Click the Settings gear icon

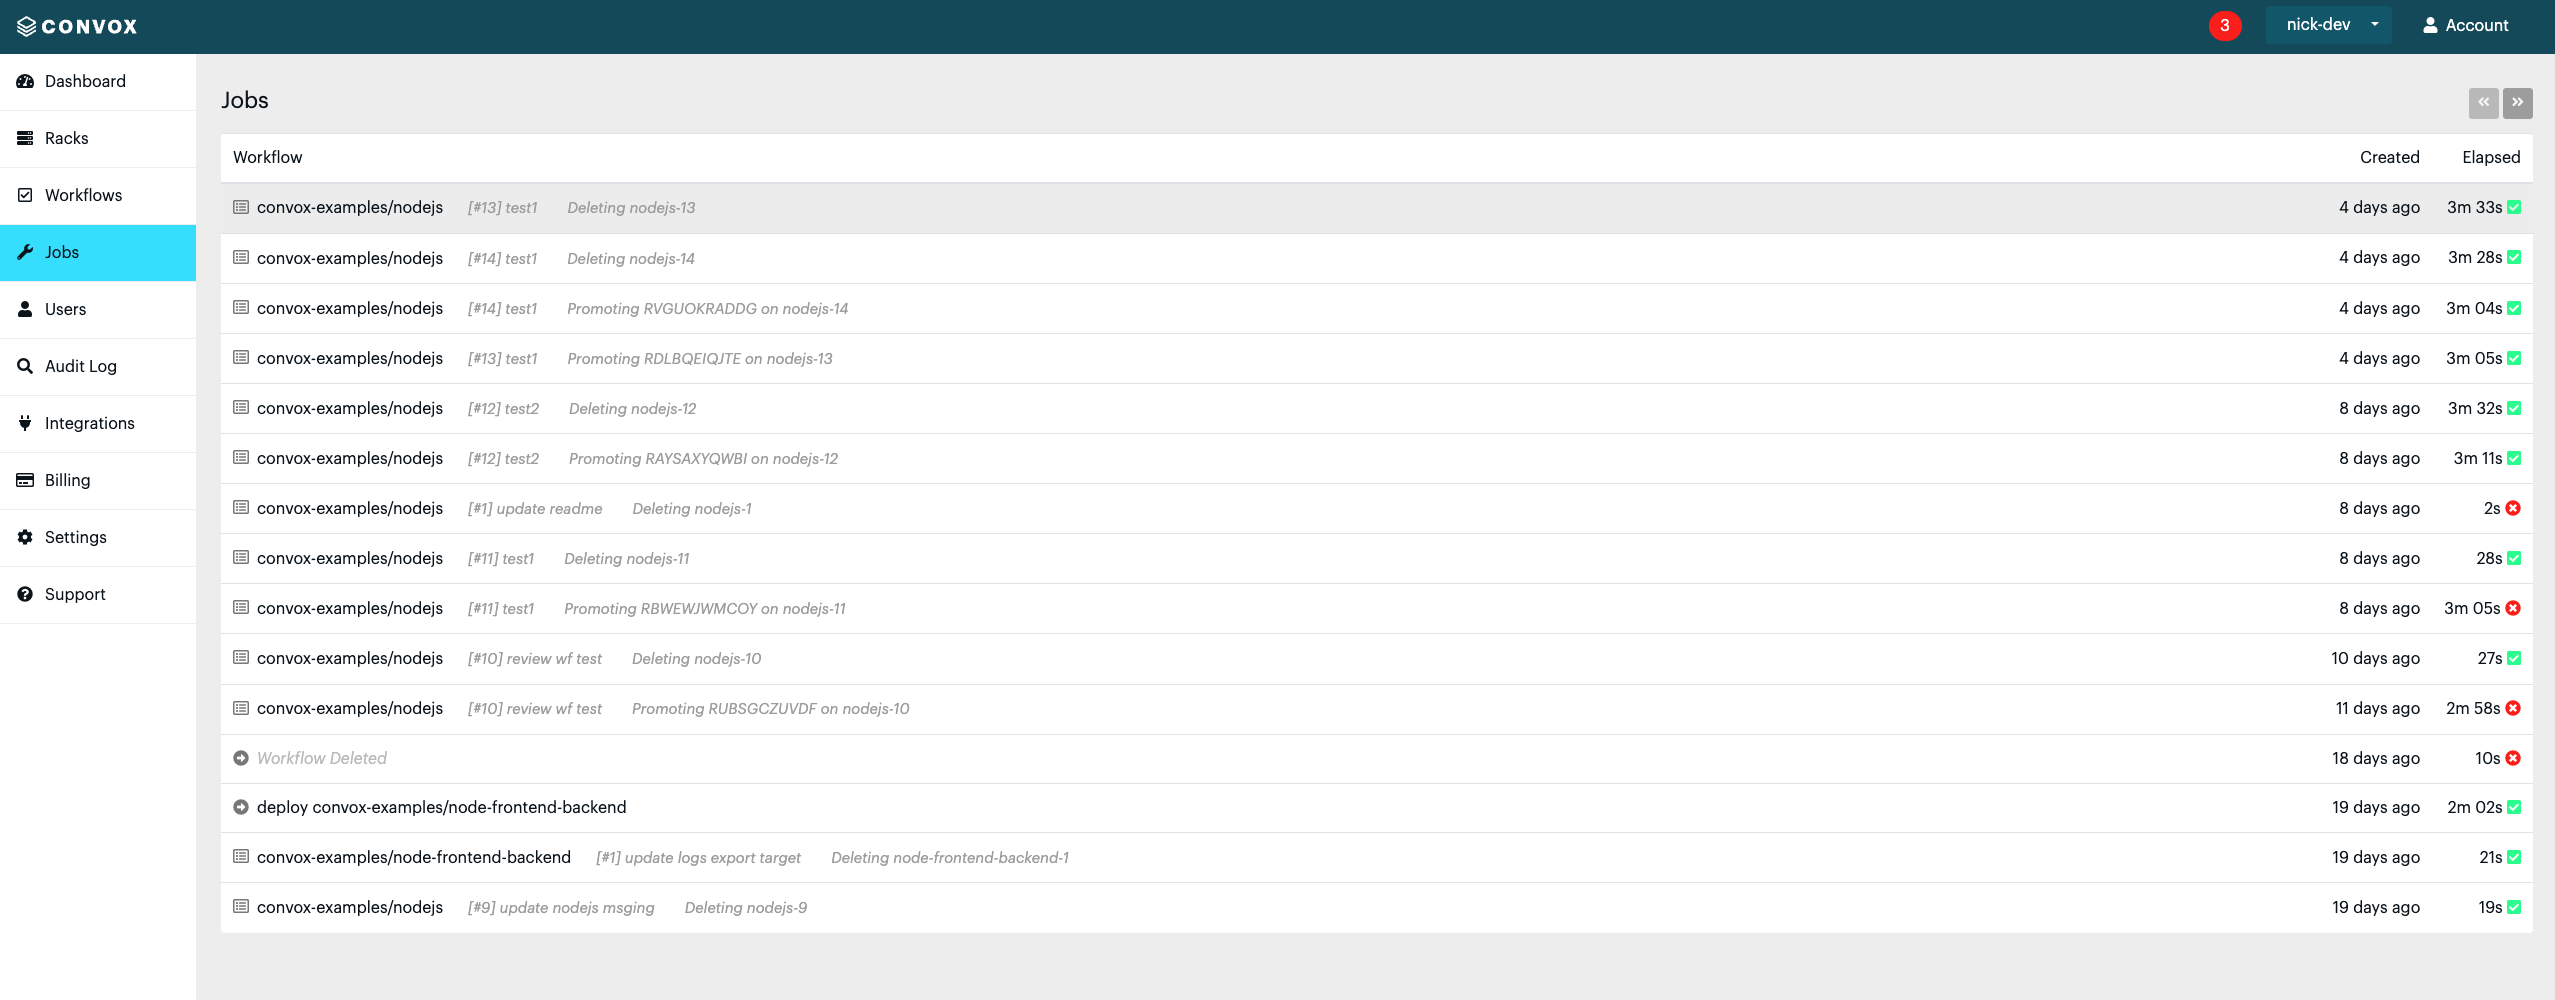pos(25,538)
